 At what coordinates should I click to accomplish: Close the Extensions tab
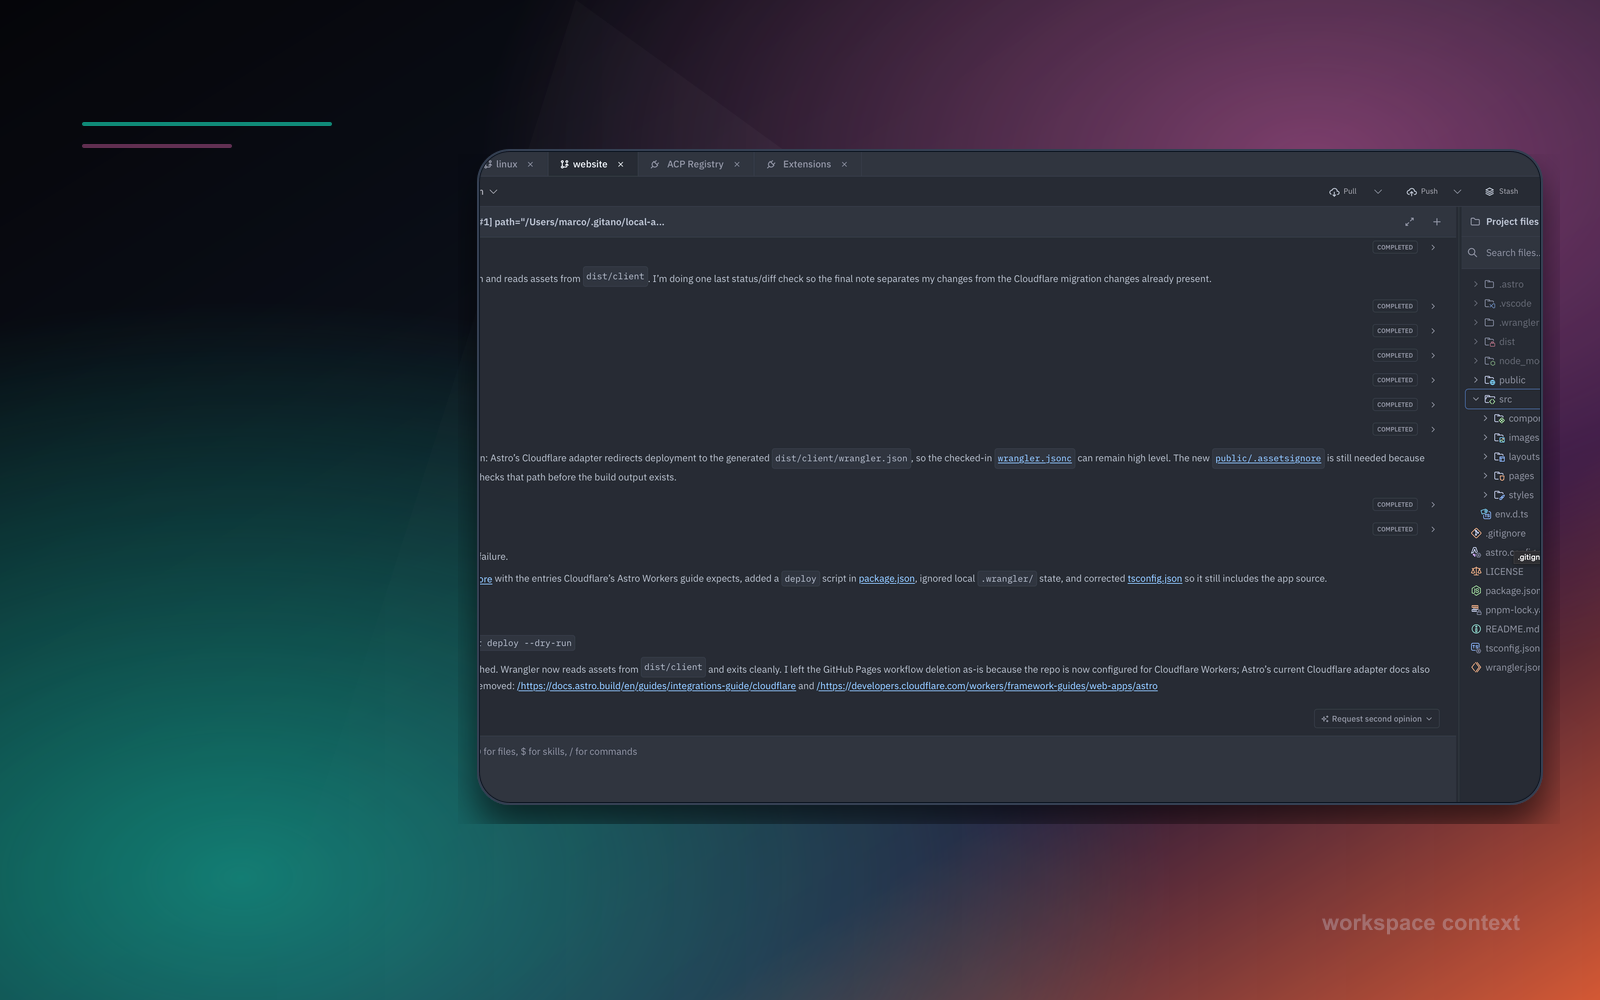coord(844,164)
